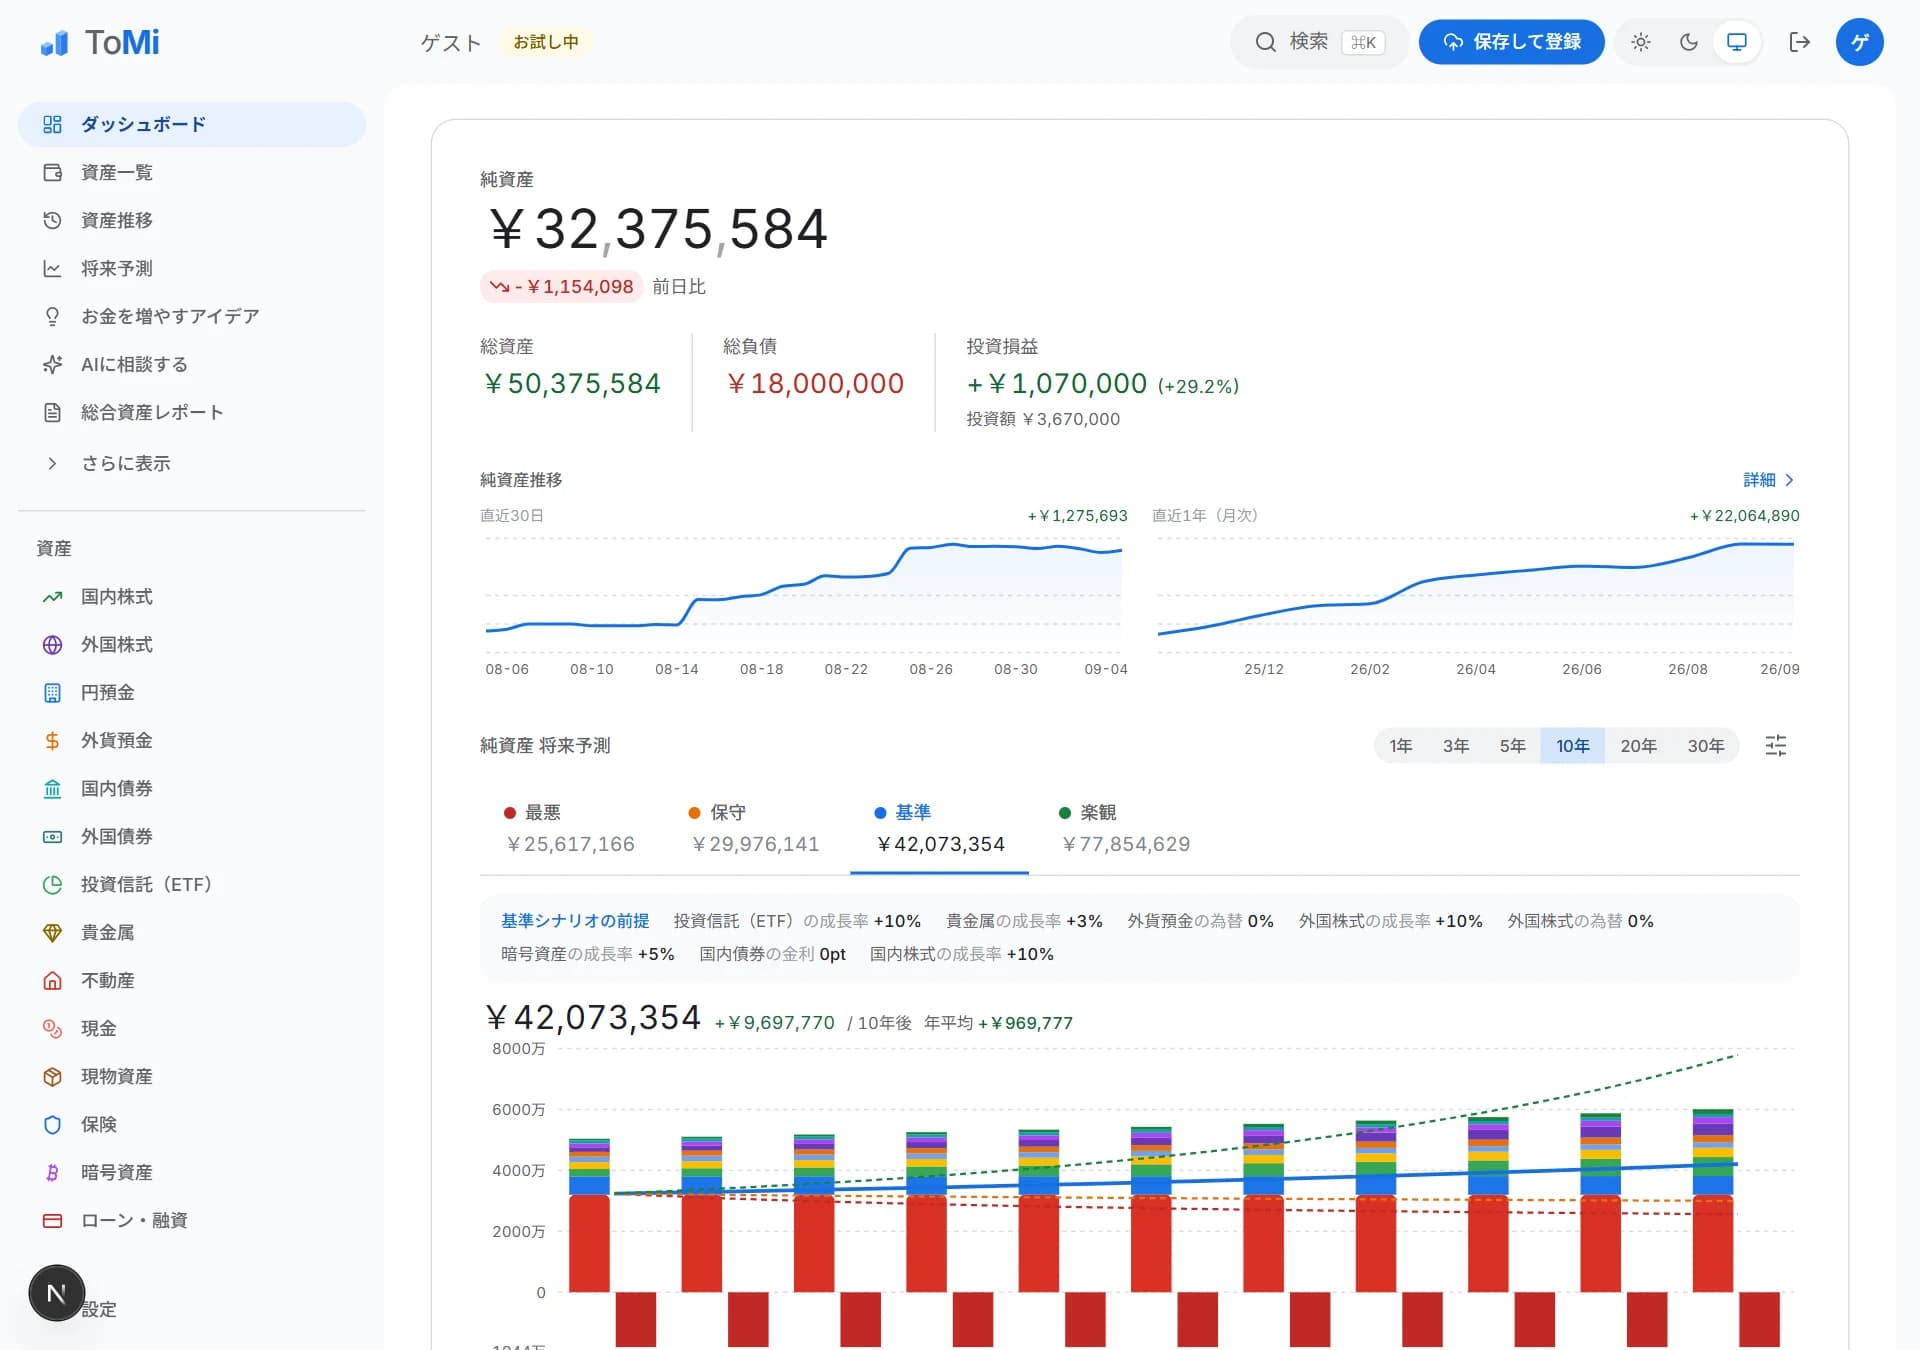Click the 総負債 value ￥18,000,000

tap(815, 384)
